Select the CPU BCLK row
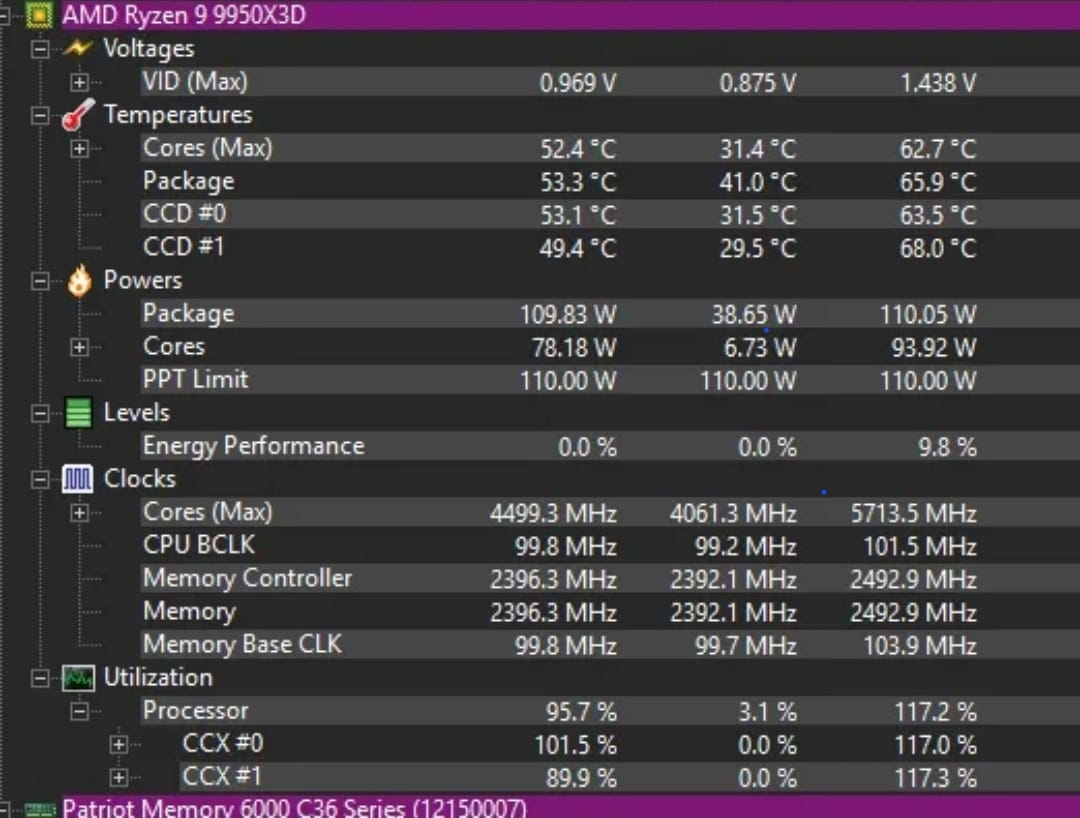This screenshot has height=818, width=1080. pyautogui.click(x=610, y=545)
